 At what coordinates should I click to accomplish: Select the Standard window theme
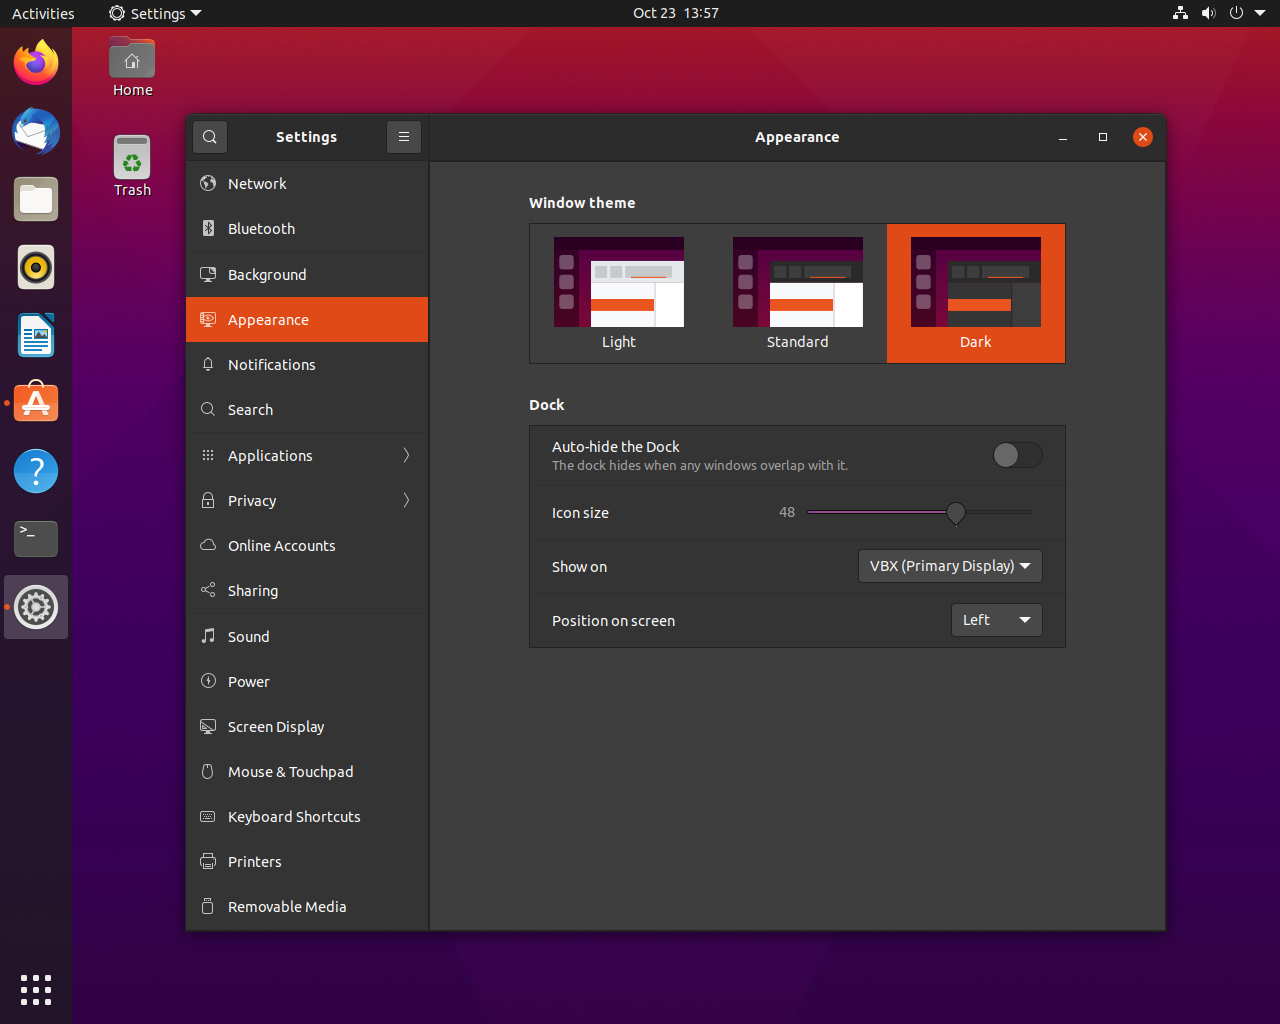tap(797, 293)
